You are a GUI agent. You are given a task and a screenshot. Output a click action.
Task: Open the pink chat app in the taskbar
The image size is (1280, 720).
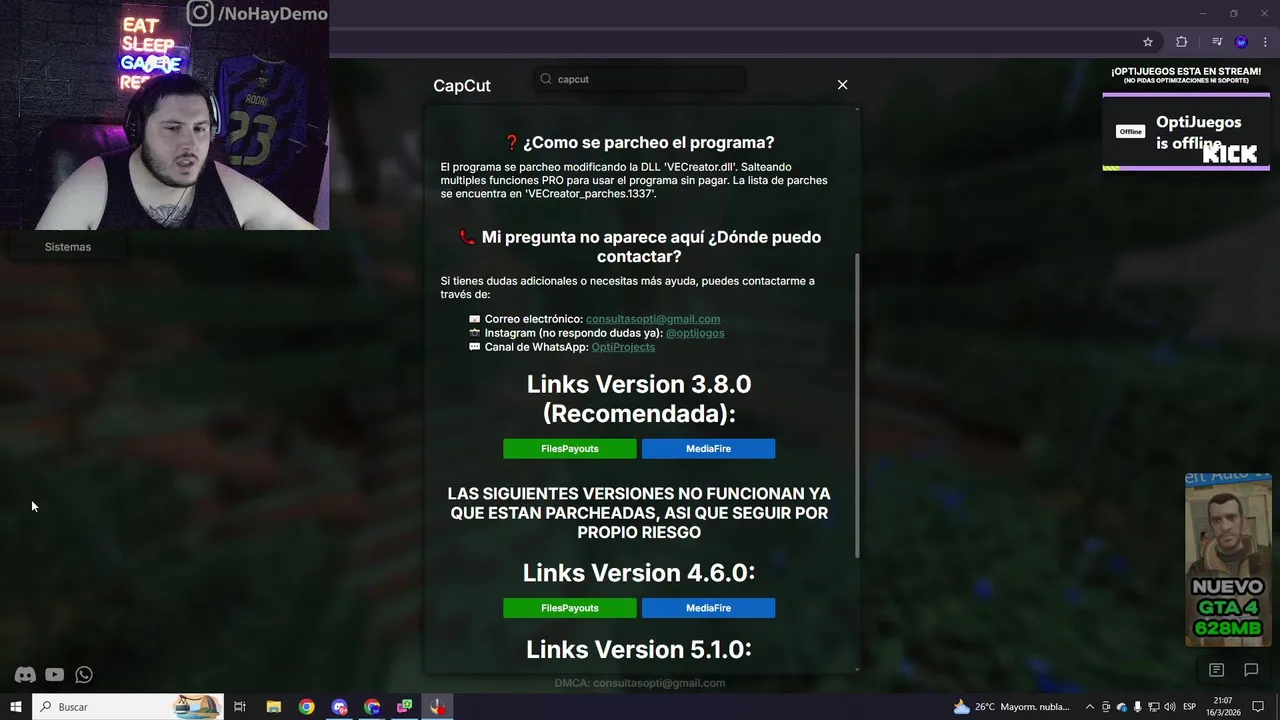click(x=405, y=707)
